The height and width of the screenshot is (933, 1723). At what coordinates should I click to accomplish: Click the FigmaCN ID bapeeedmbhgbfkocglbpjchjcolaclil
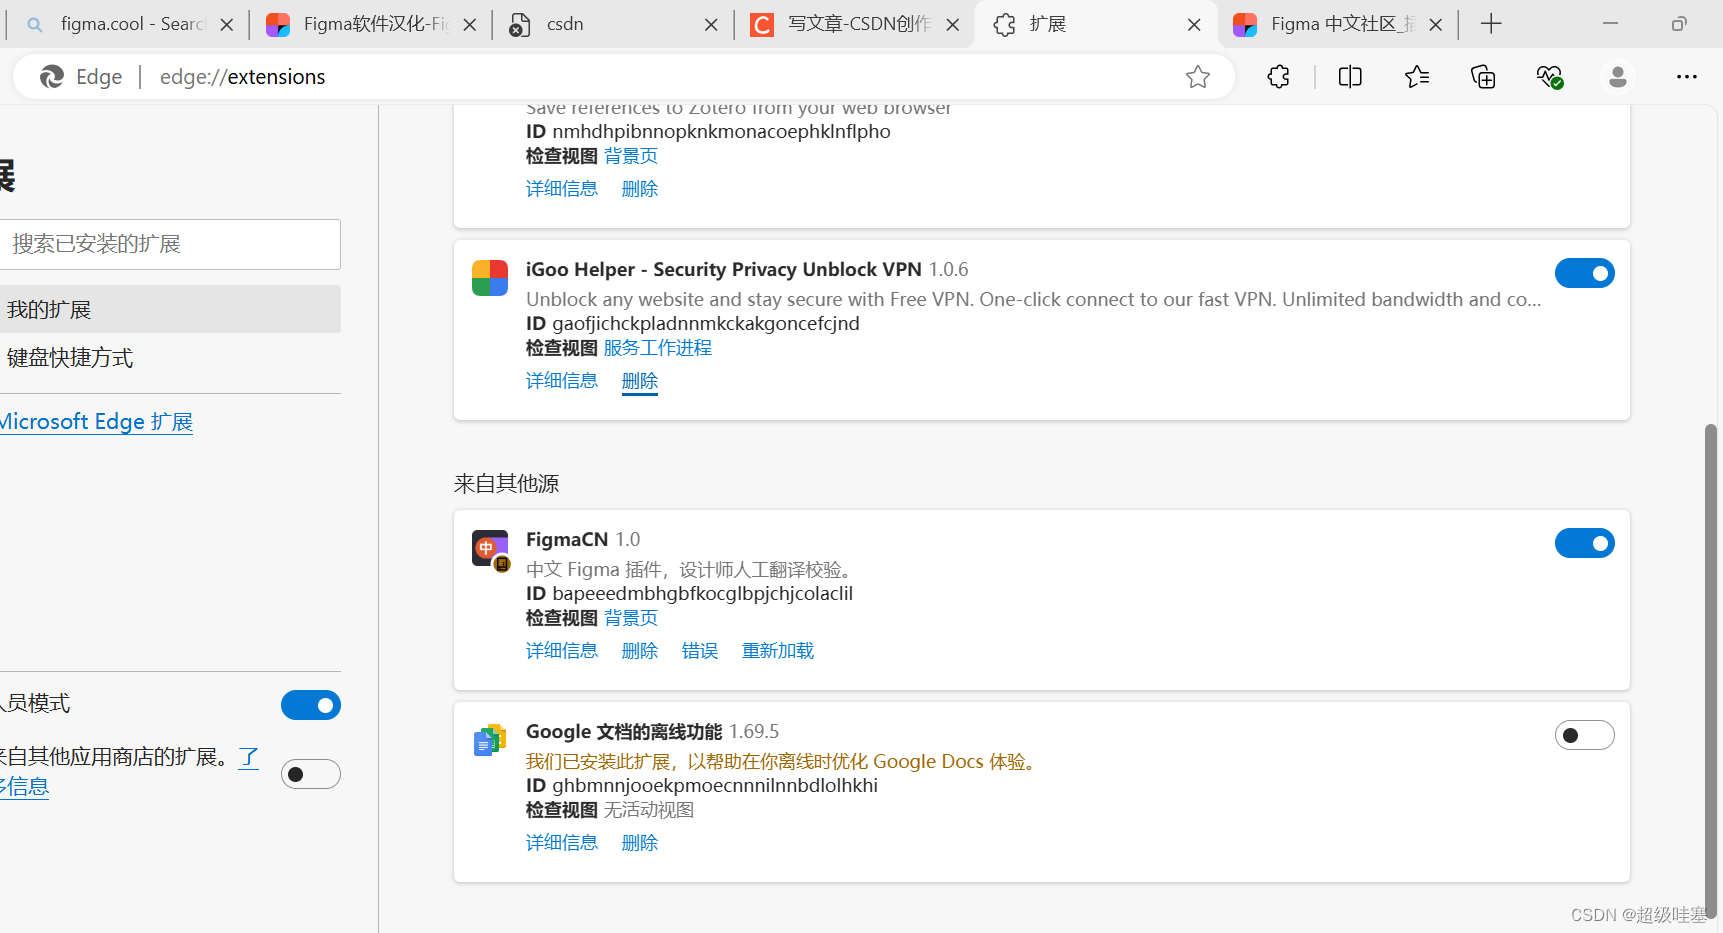point(702,594)
